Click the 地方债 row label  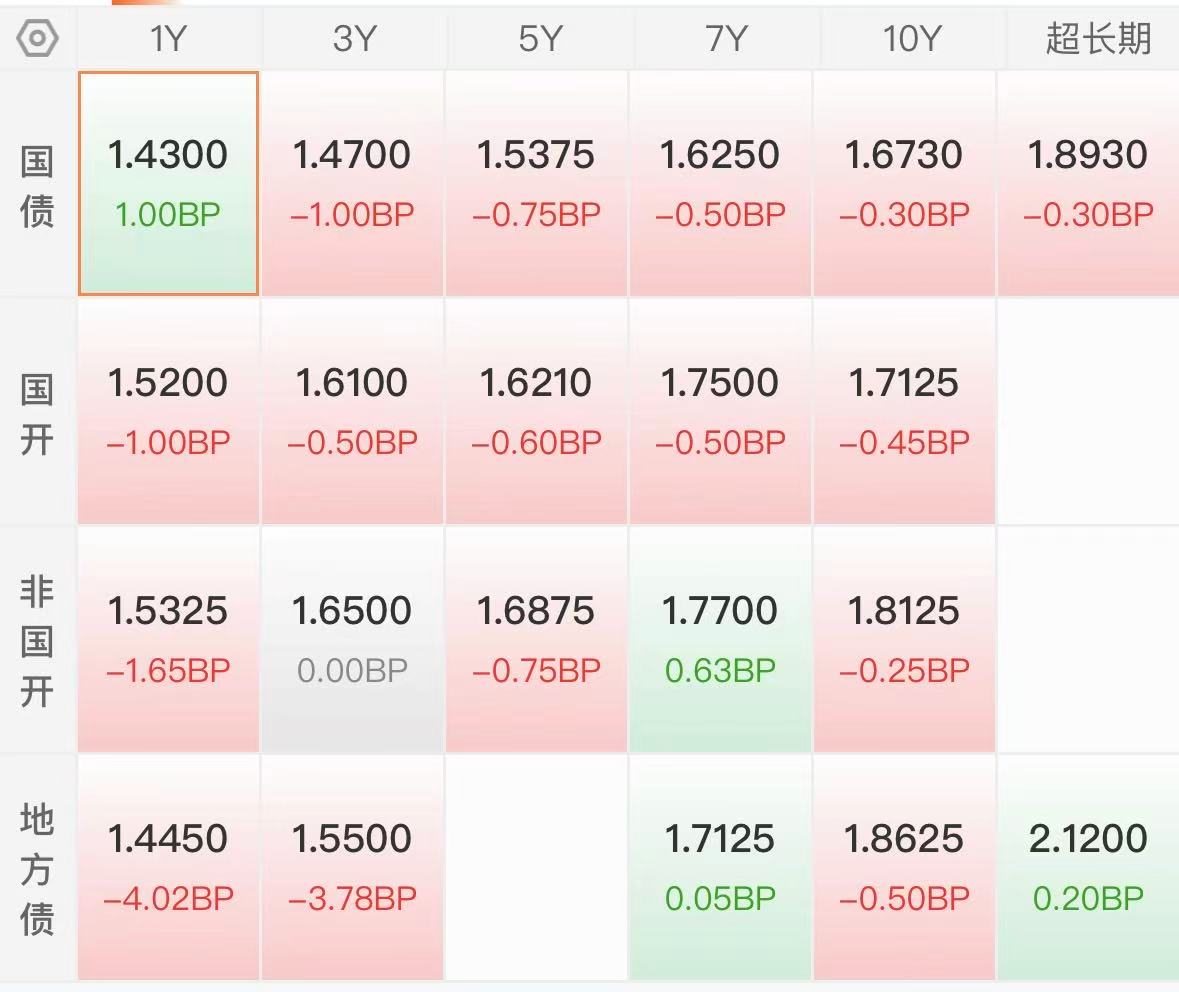[37, 869]
